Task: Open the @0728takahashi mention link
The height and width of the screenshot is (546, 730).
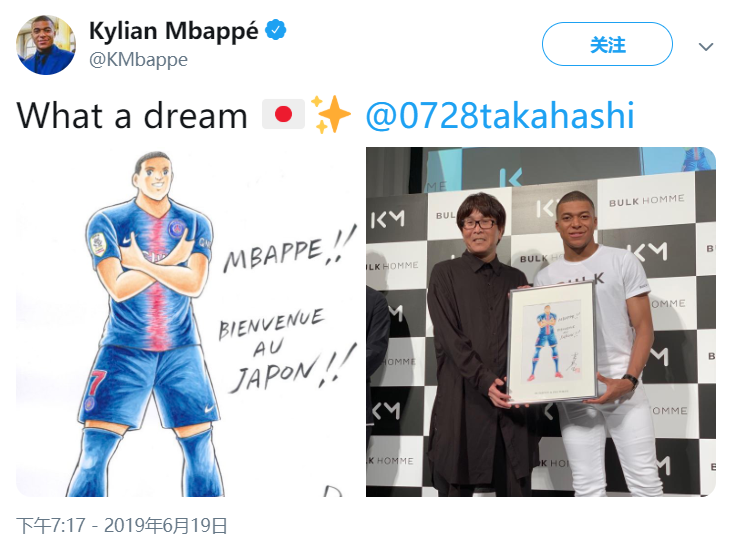Action: pos(500,116)
